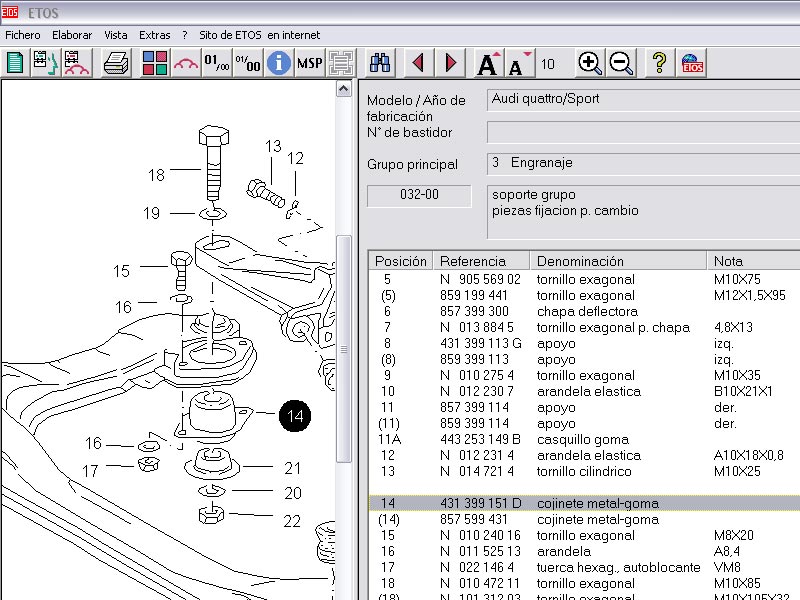This screenshot has width=800, height=600.
Task: Open the Vista menu
Action: point(116,35)
